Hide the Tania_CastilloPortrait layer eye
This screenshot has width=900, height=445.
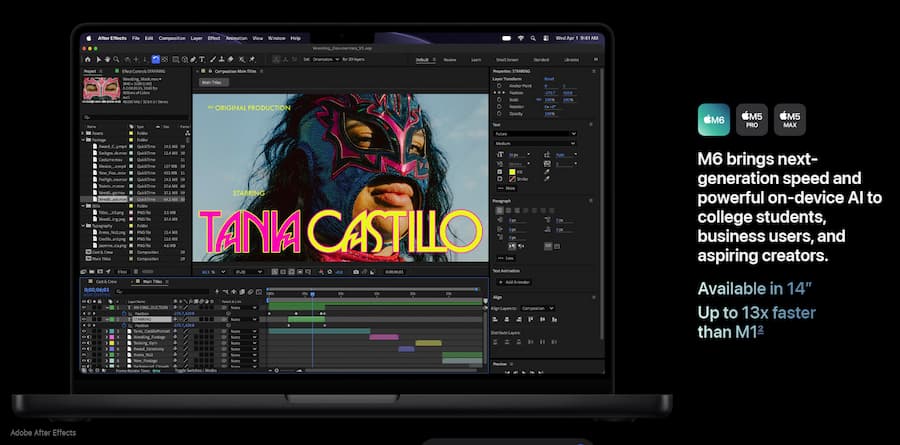(x=84, y=331)
